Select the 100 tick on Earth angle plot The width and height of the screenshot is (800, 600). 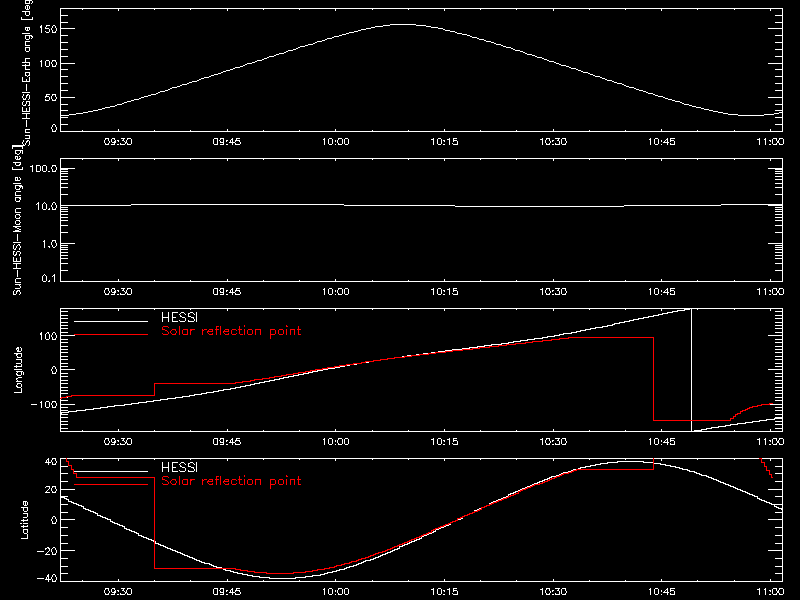point(49,63)
